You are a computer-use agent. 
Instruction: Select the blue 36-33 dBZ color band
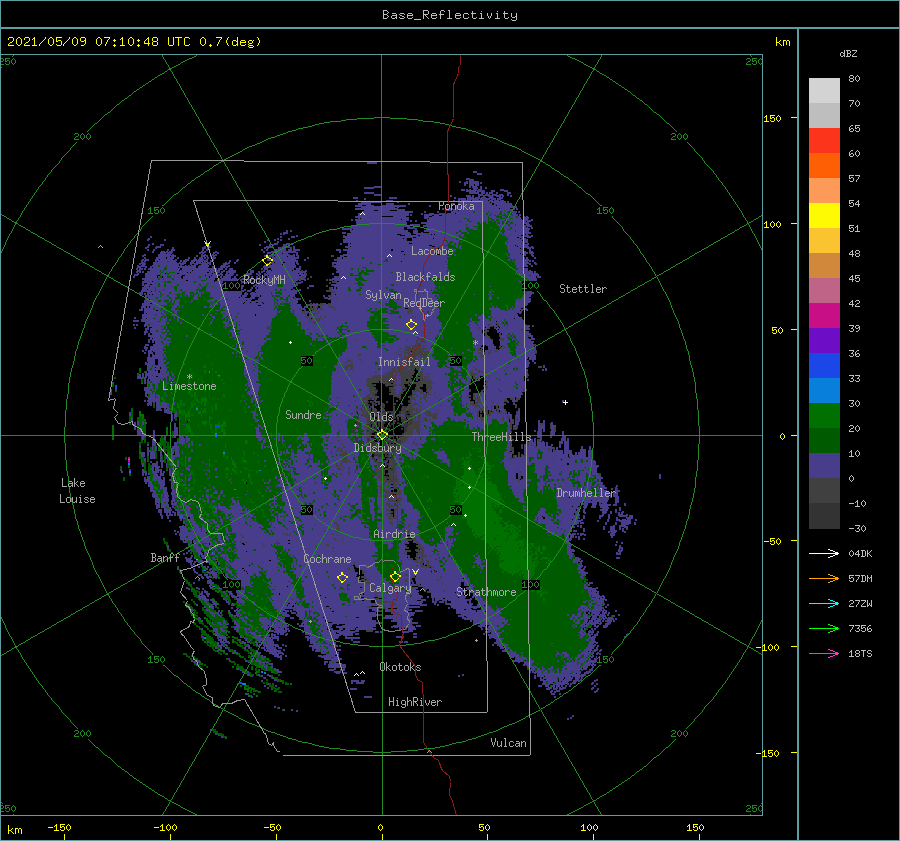coord(824,366)
